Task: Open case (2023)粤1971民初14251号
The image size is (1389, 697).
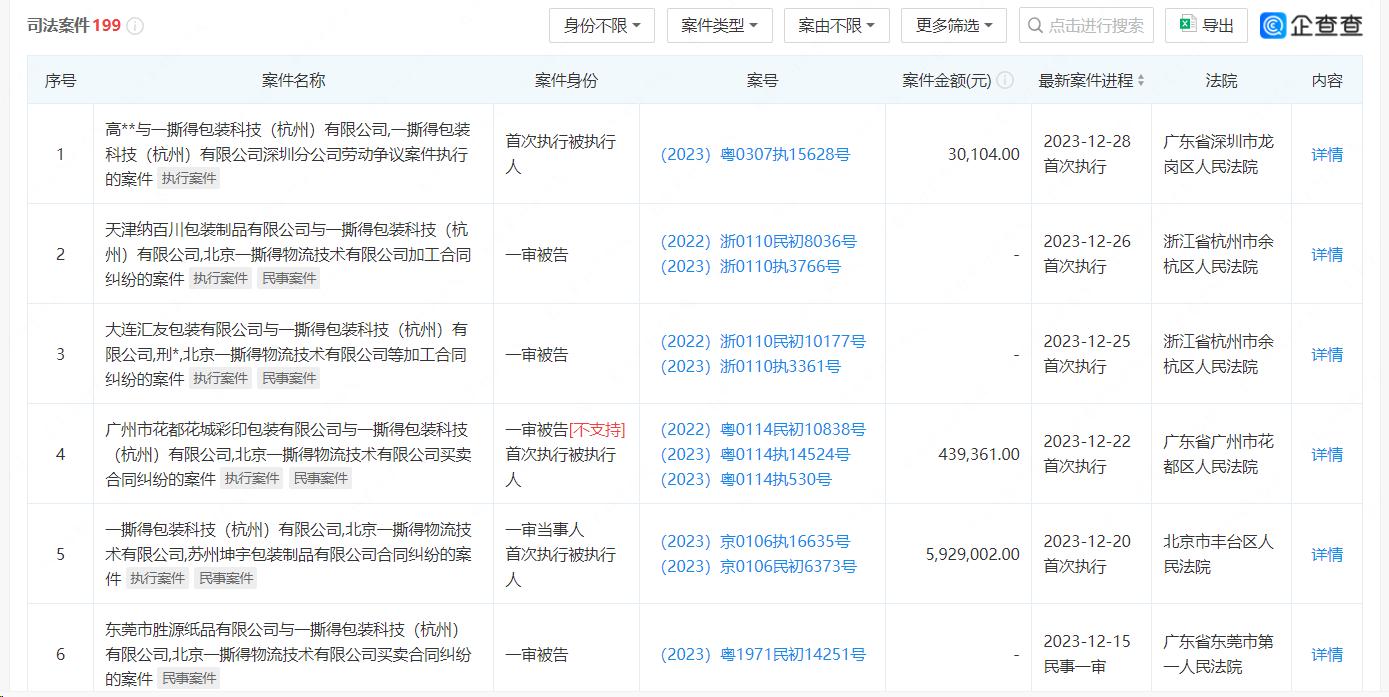Action: (x=763, y=654)
